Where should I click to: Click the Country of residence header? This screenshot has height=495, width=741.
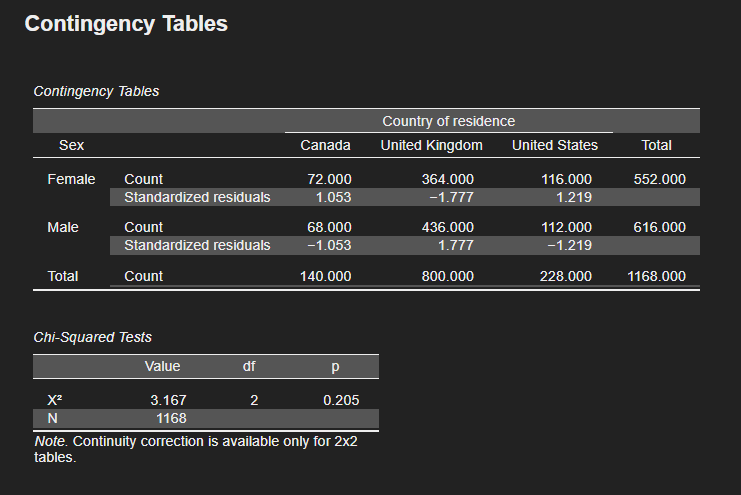[x=448, y=121]
